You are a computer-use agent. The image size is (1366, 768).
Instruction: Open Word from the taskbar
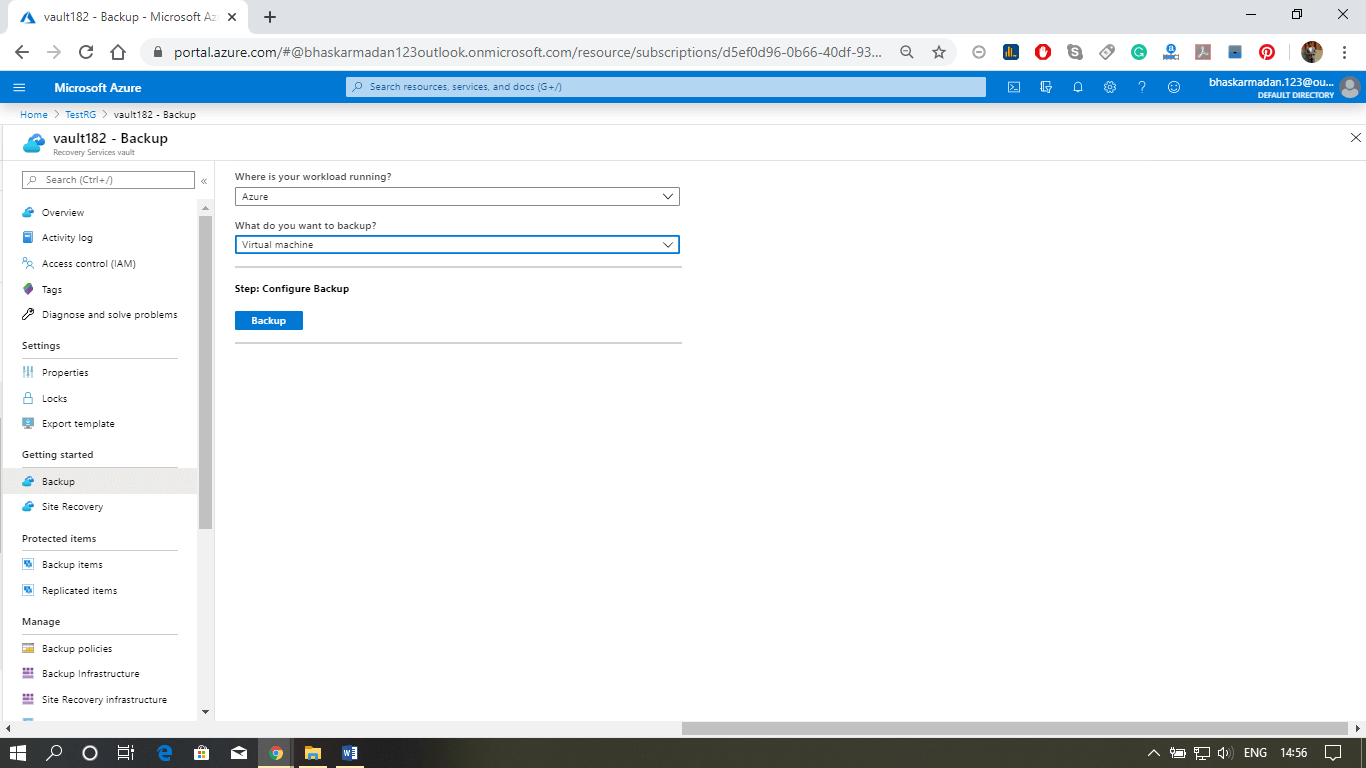349,752
